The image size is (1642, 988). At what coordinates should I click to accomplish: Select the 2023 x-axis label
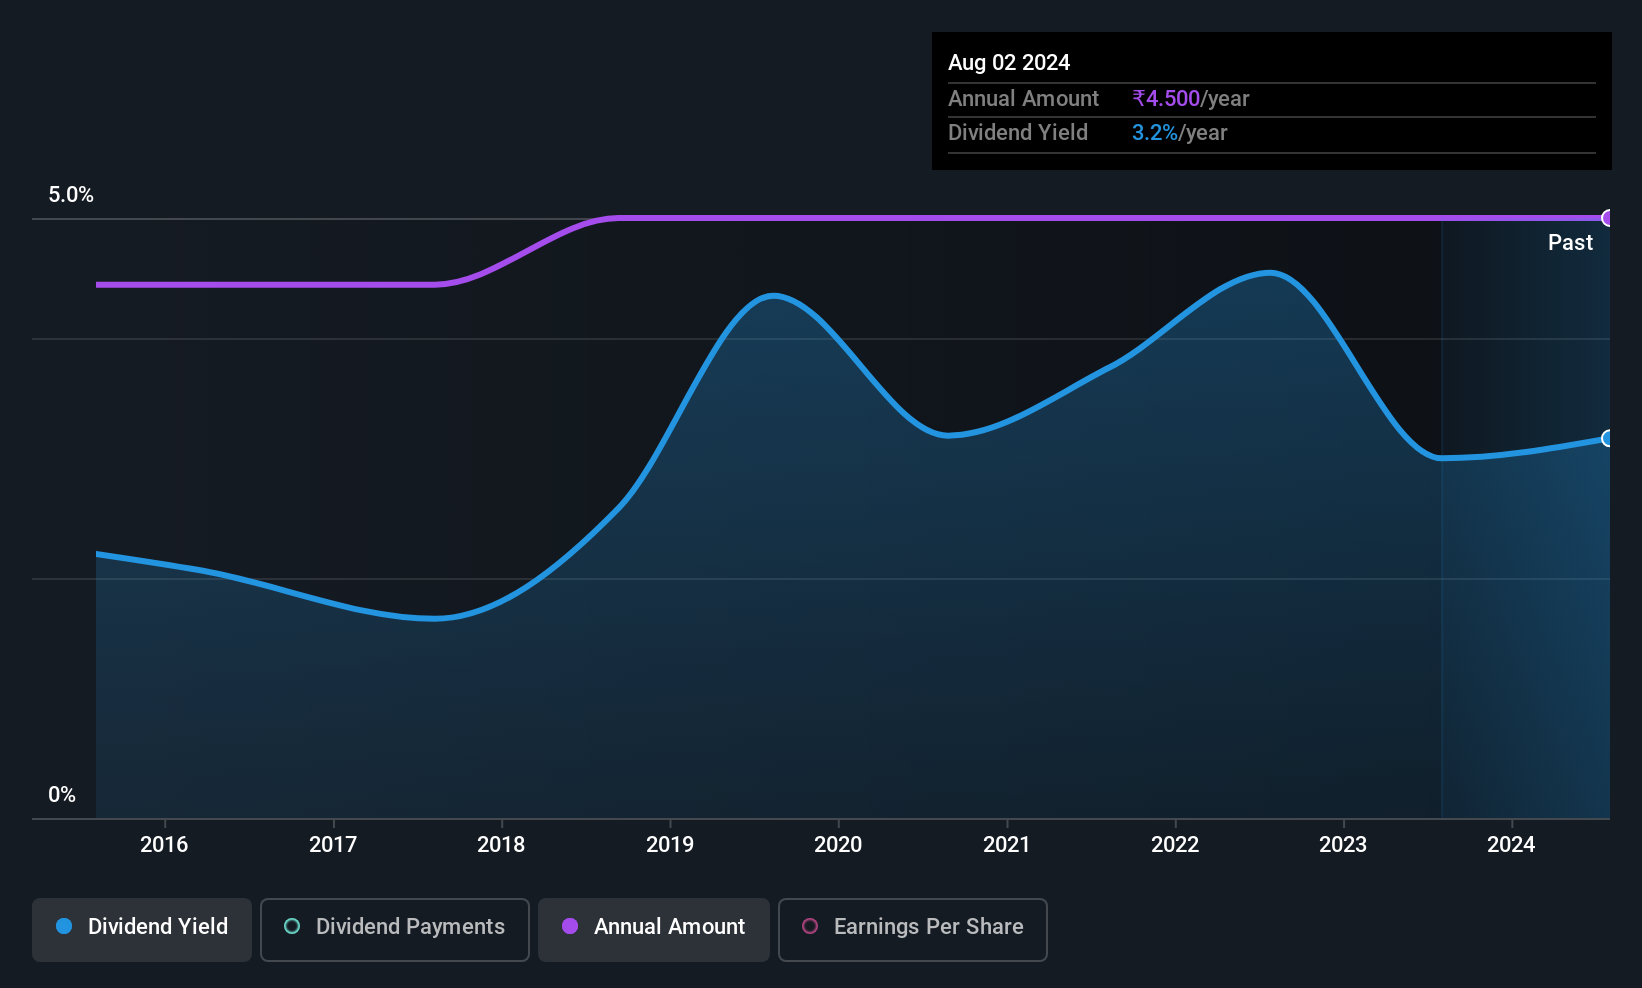point(1343,844)
